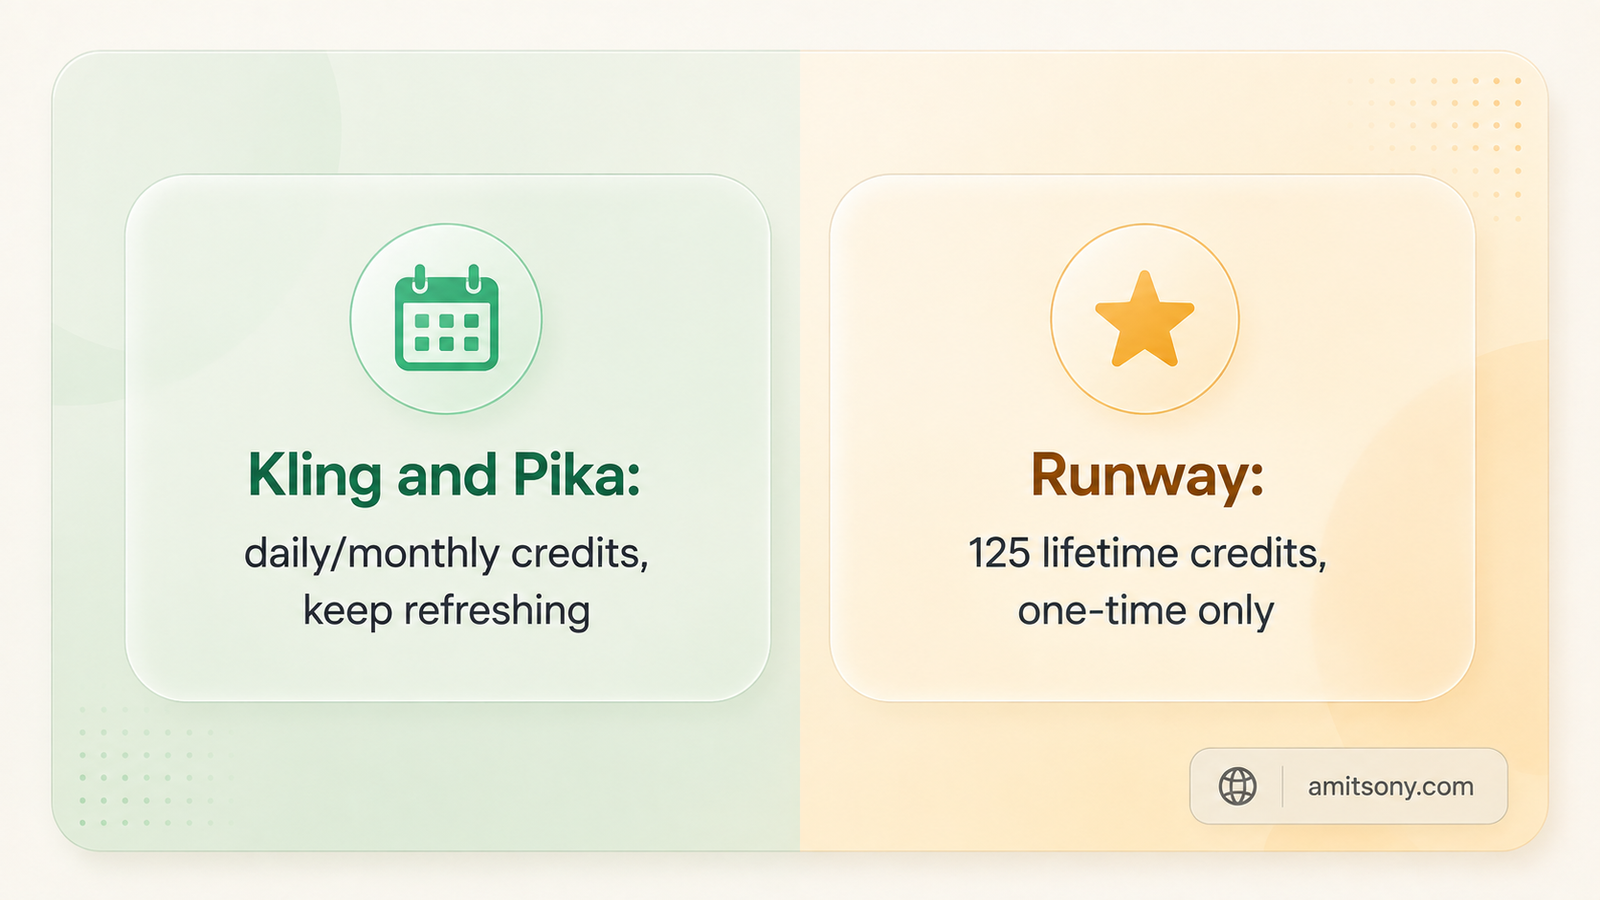Click the green calendar icon
Screen dimensions: 1600x900
coord(446,318)
